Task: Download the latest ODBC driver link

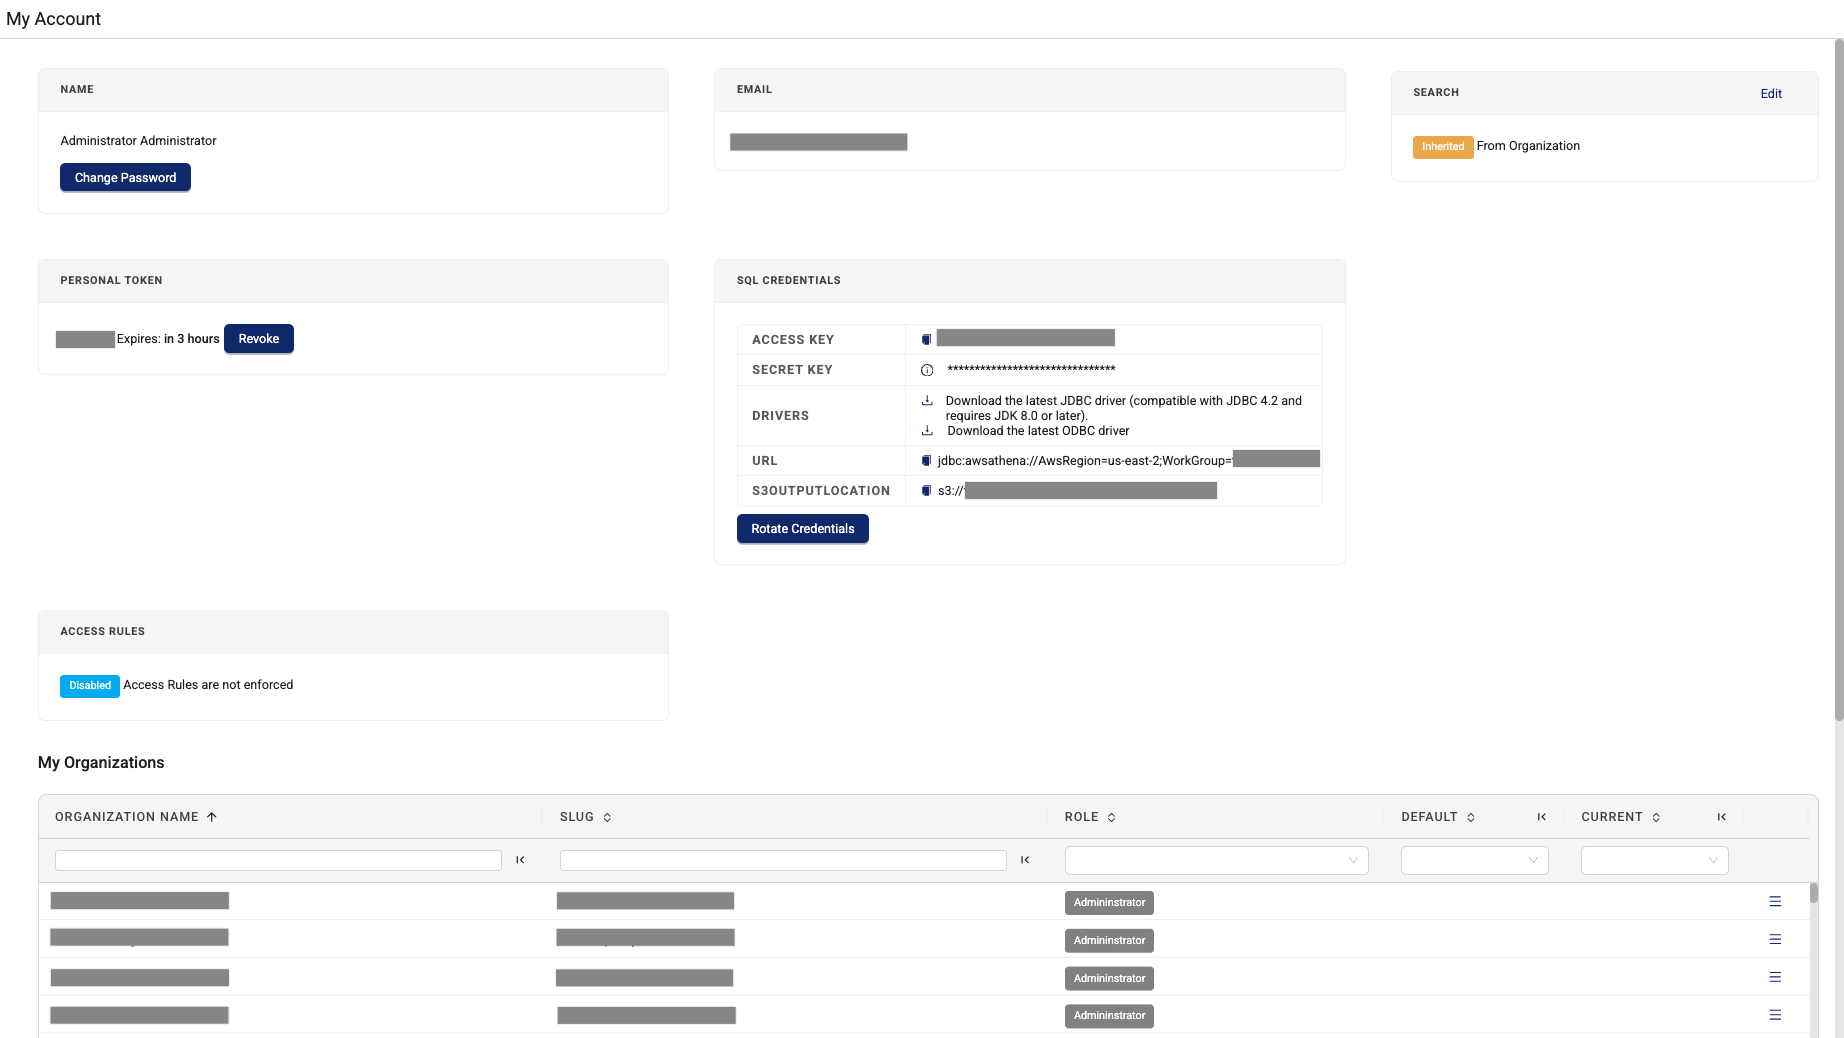Action: click(1038, 431)
